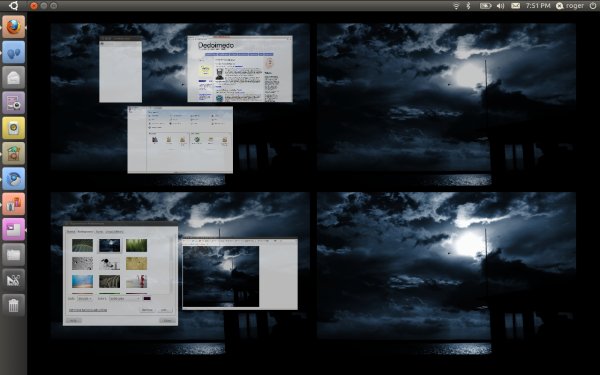This screenshot has width=600, height=375.
Task: Open the yellow launcher icon
Action: click(13, 128)
